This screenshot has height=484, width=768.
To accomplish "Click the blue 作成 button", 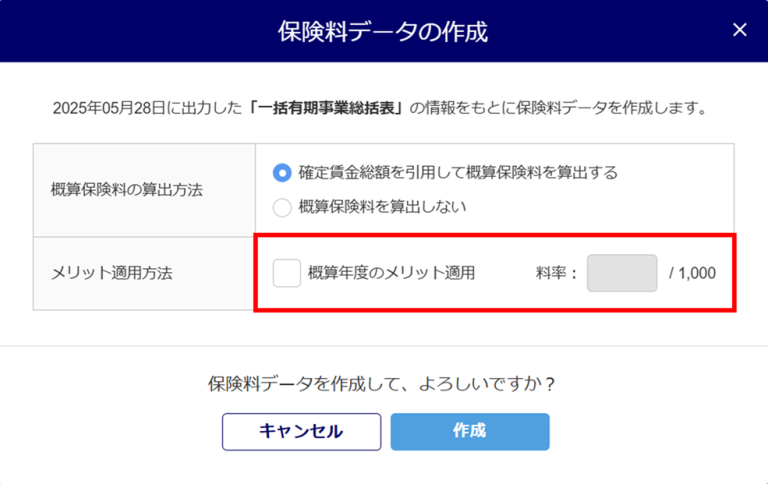I will [469, 431].
